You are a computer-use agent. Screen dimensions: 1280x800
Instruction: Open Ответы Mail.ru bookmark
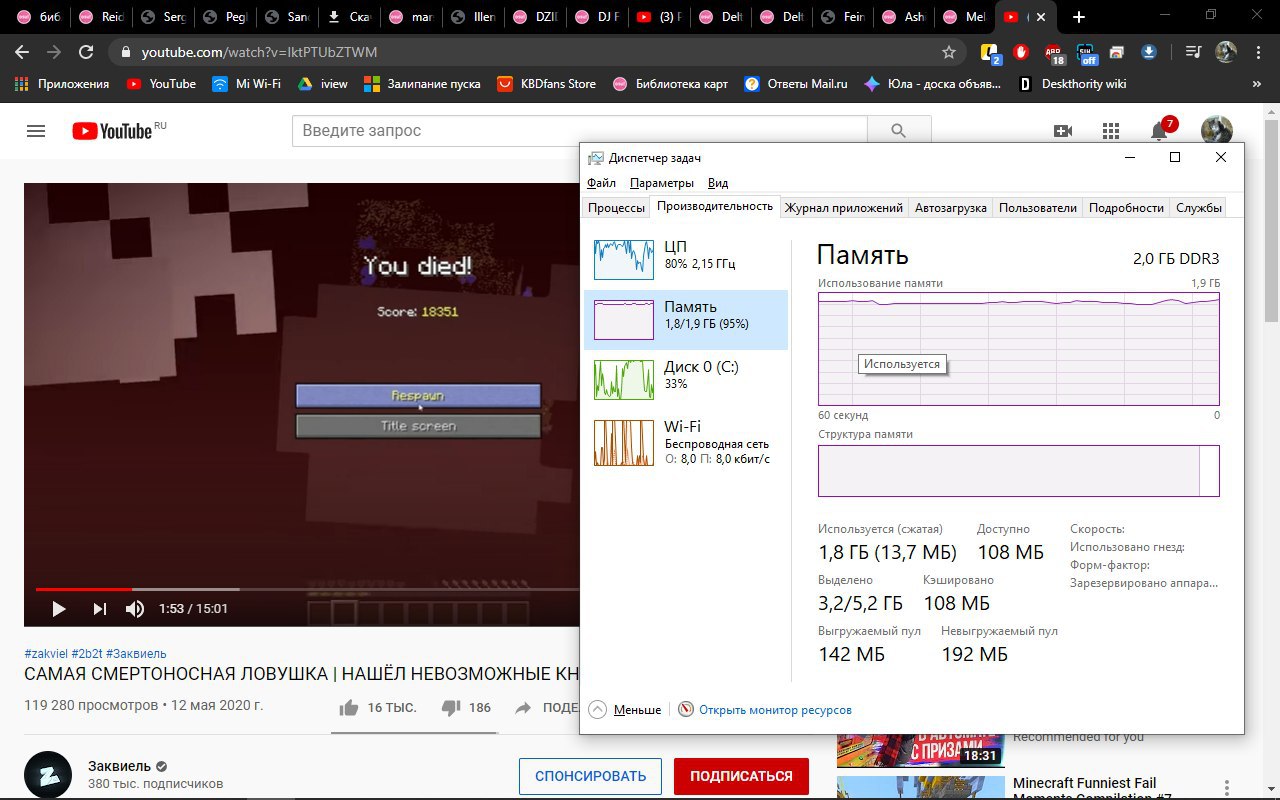[x=796, y=84]
